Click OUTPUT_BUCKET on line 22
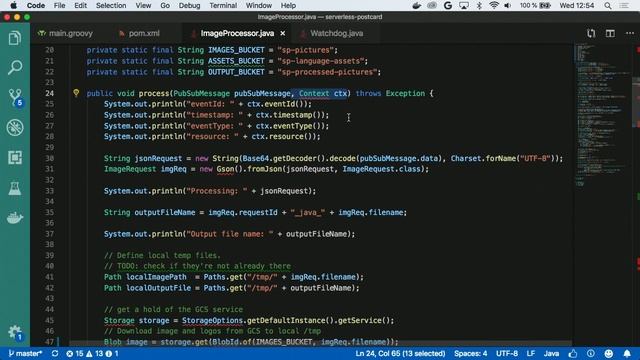 [x=236, y=72]
